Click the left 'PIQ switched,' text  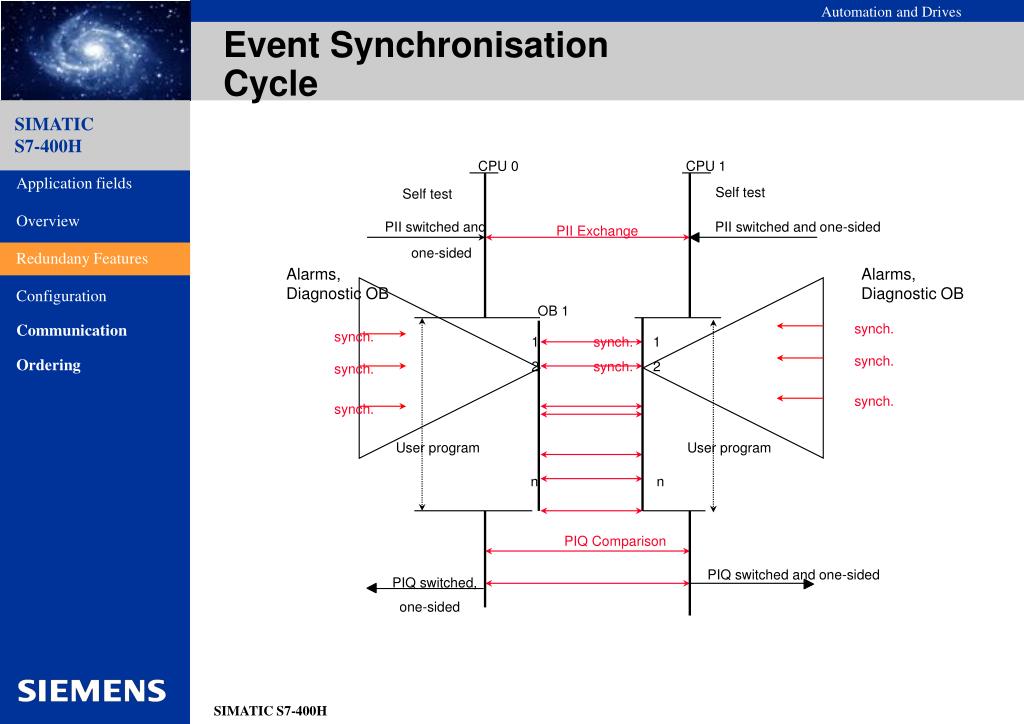(x=434, y=582)
